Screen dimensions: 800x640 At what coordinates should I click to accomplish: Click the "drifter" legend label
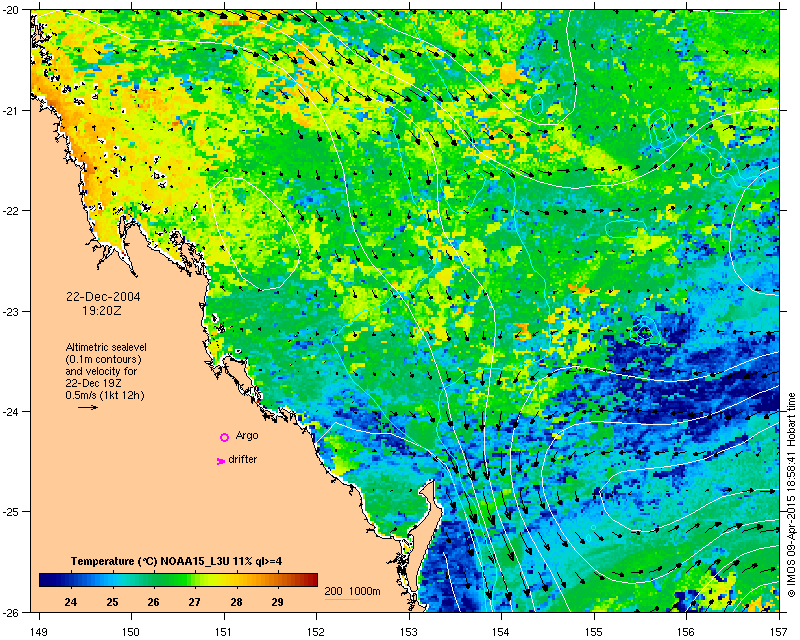pyautogui.click(x=243, y=459)
